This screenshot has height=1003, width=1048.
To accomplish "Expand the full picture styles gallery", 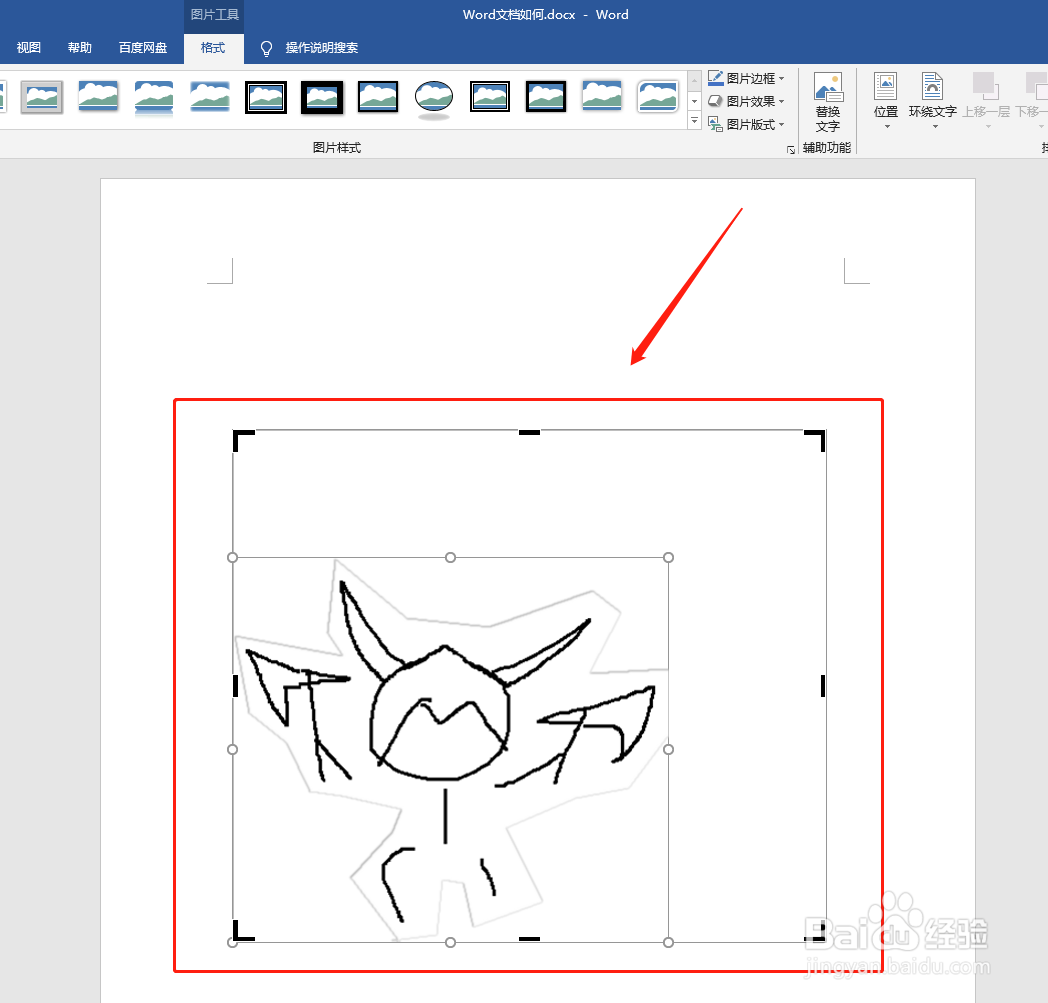I will tap(694, 122).
